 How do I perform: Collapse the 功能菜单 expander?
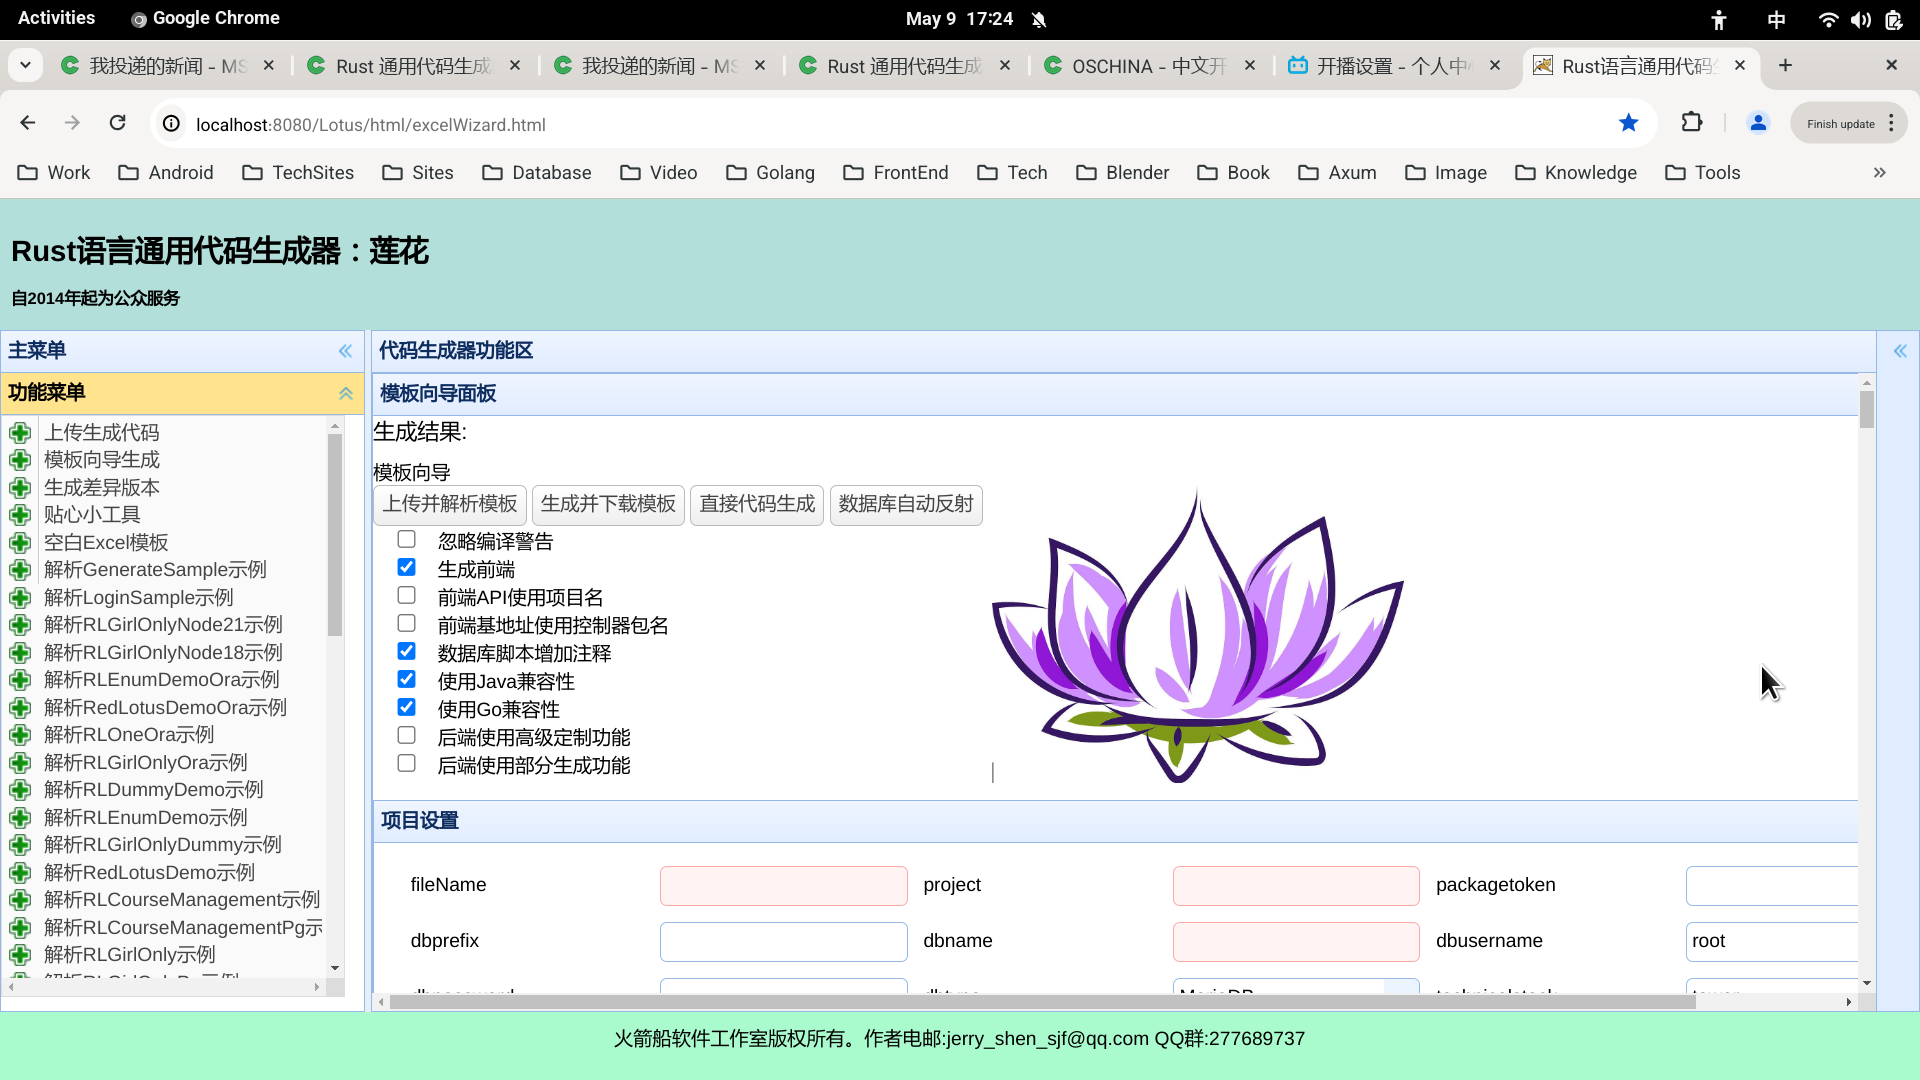345,392
